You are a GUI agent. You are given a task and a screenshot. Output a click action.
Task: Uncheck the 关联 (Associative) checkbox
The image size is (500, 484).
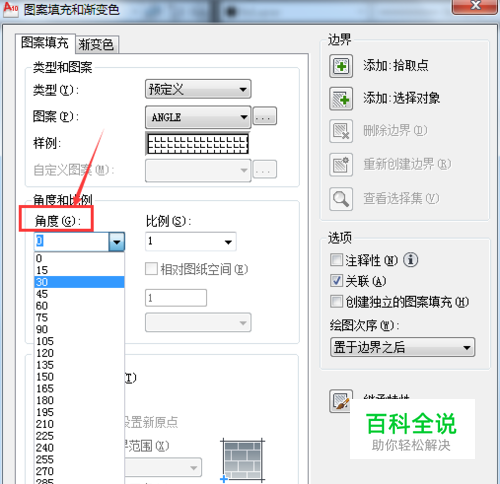click(x=336, y=281)
